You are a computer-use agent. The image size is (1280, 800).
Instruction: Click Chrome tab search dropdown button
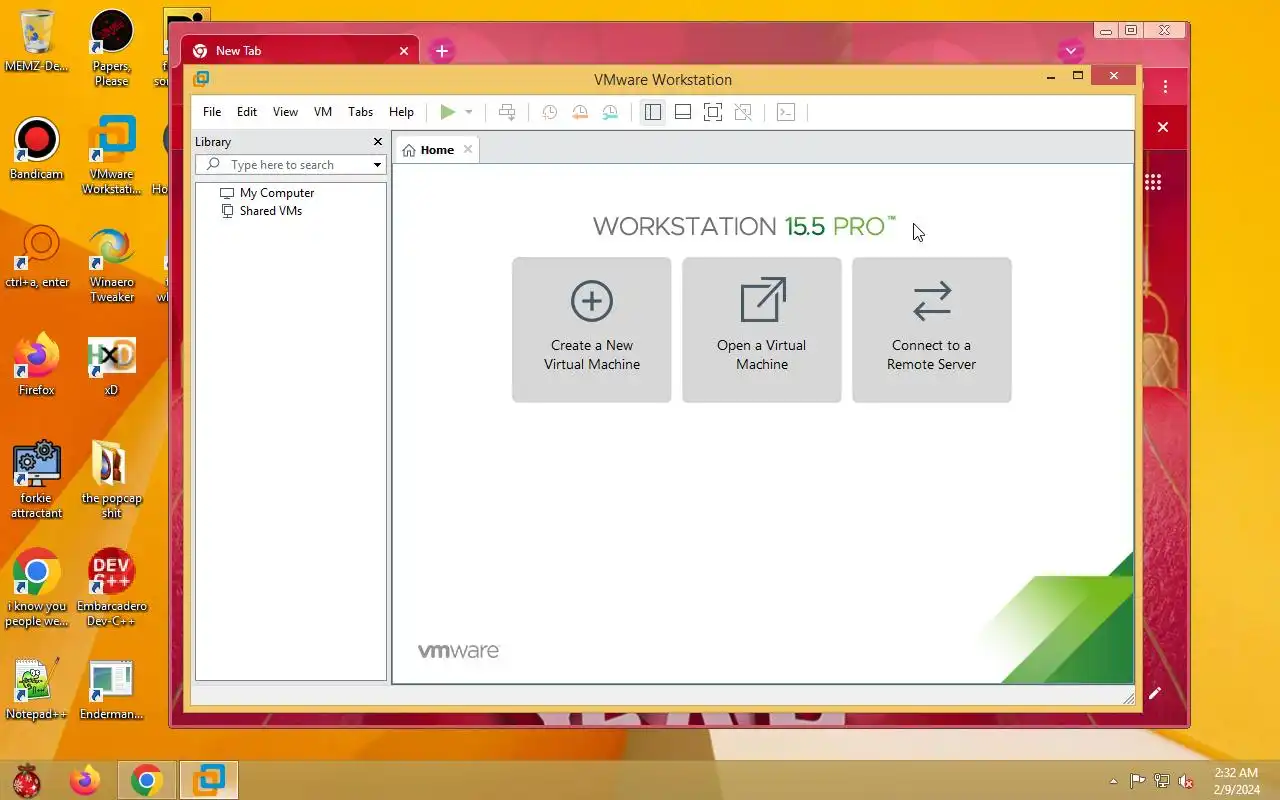click(1071, 50)
